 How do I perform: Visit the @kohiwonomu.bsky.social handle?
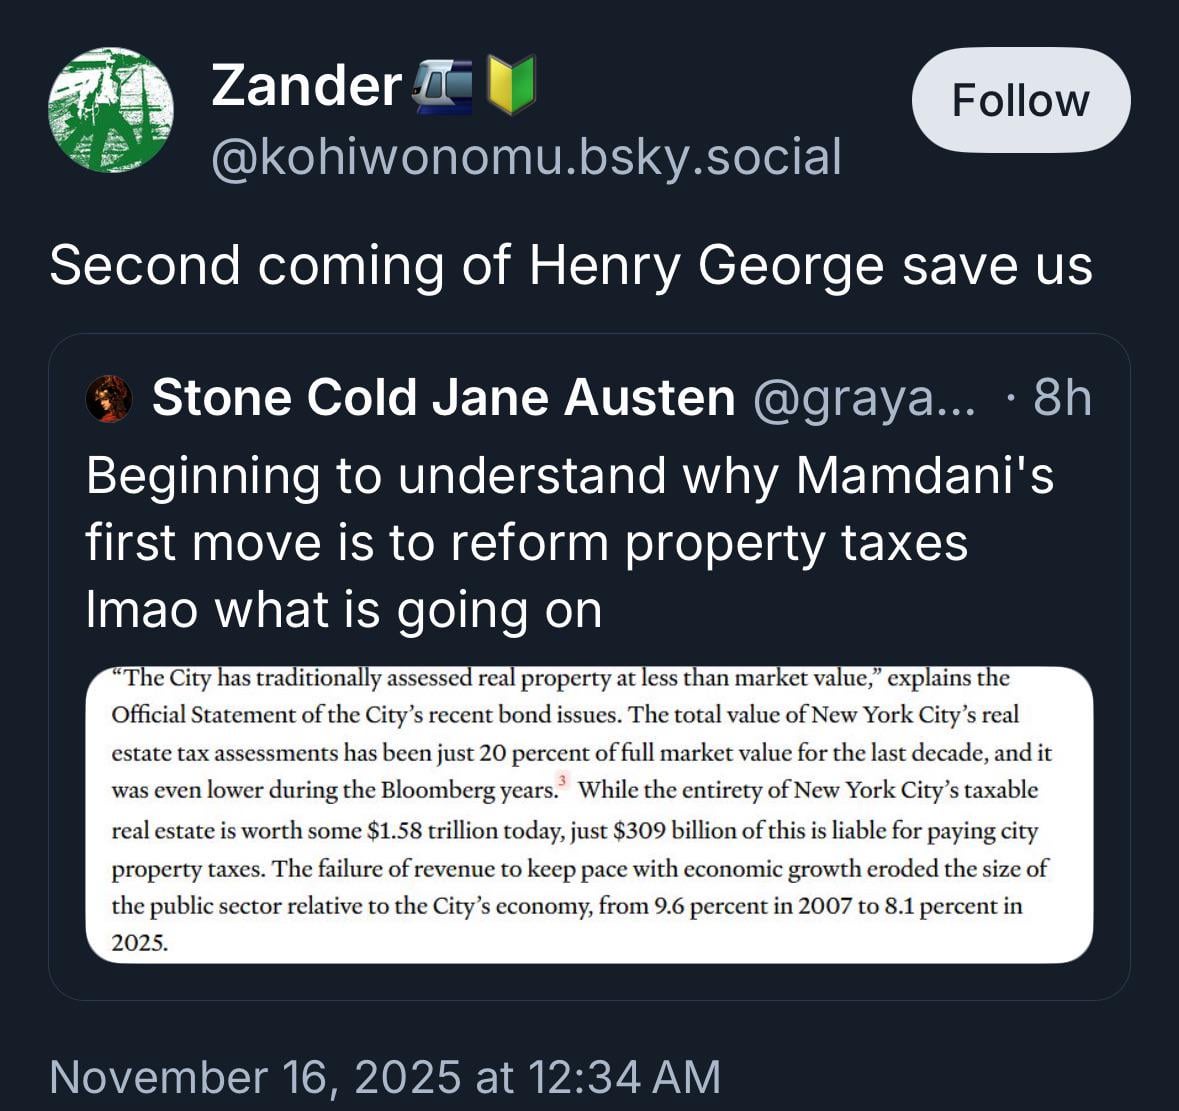[x=526, y=157]
